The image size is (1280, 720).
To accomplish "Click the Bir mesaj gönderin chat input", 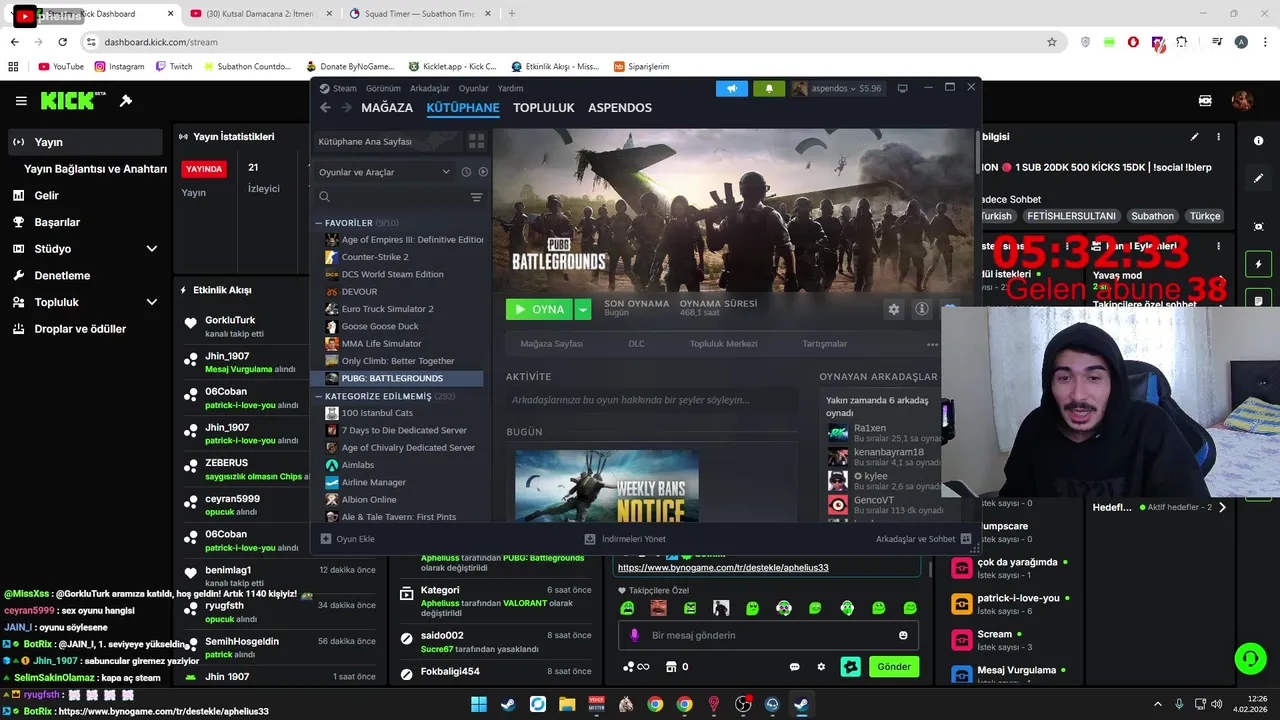I will [768, 635].
